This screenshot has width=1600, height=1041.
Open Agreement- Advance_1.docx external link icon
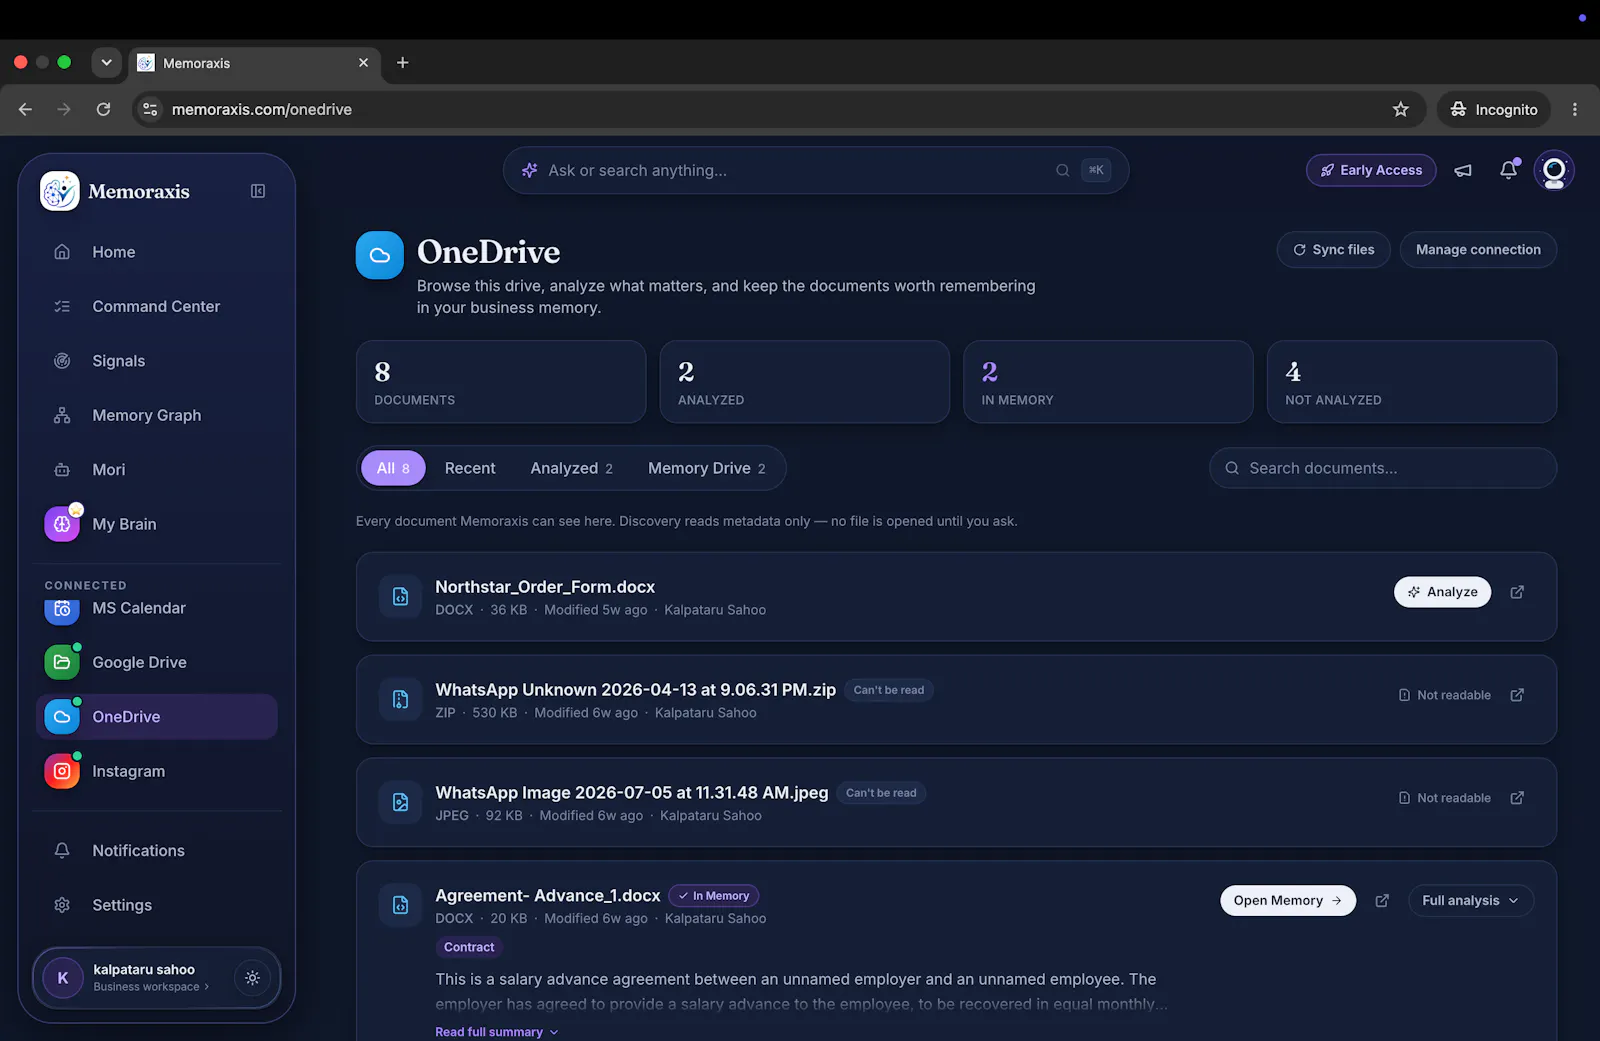tap(1382, 901)
